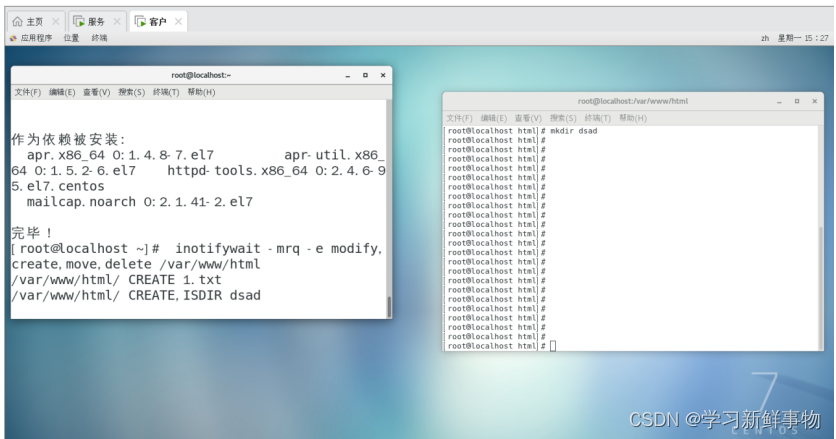Image resolution: width=836 pixels, height=439 pixels.
Task: Click the VM icon on 客户 tab
Action: pos(140,21)
